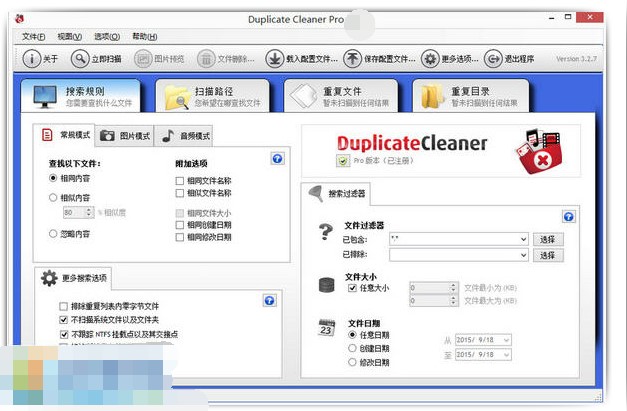The image size is (627, 411).
Task: Enable the 相同修改日期 checkbox
Action: [180, 237]
